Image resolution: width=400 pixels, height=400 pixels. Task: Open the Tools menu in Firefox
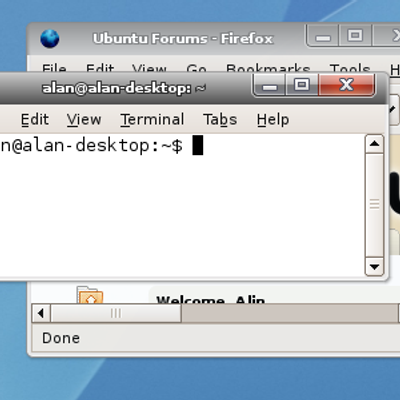click(350, 68)
